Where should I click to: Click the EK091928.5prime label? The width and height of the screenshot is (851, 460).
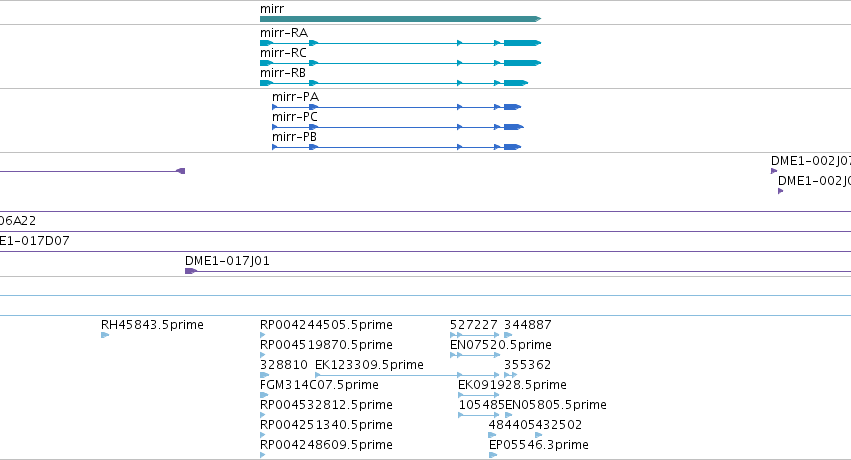[x=512, y=385]
